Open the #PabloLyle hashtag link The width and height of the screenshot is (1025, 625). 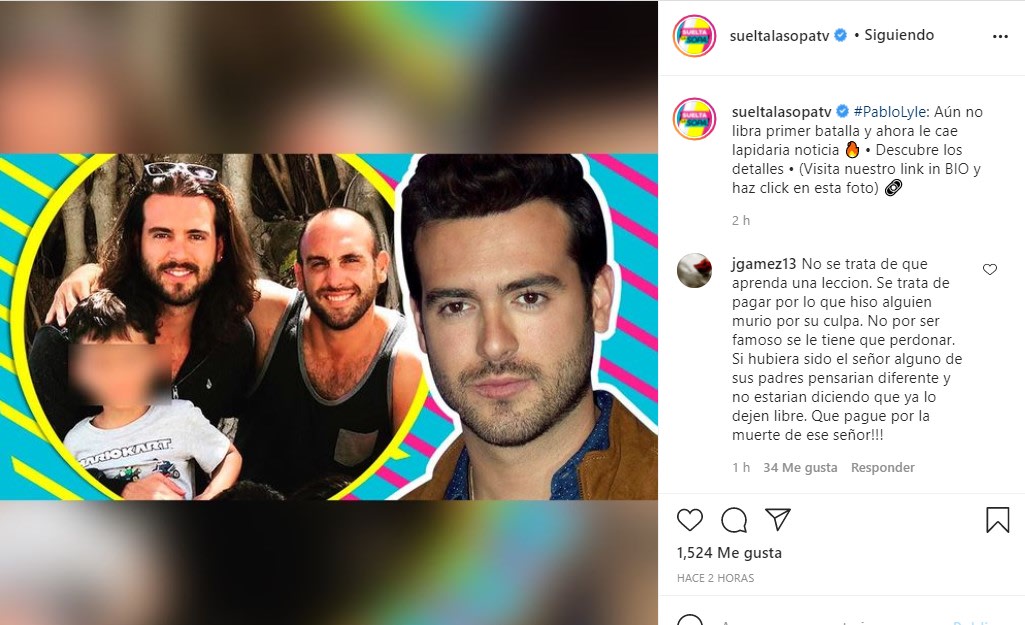click(890, 112)
